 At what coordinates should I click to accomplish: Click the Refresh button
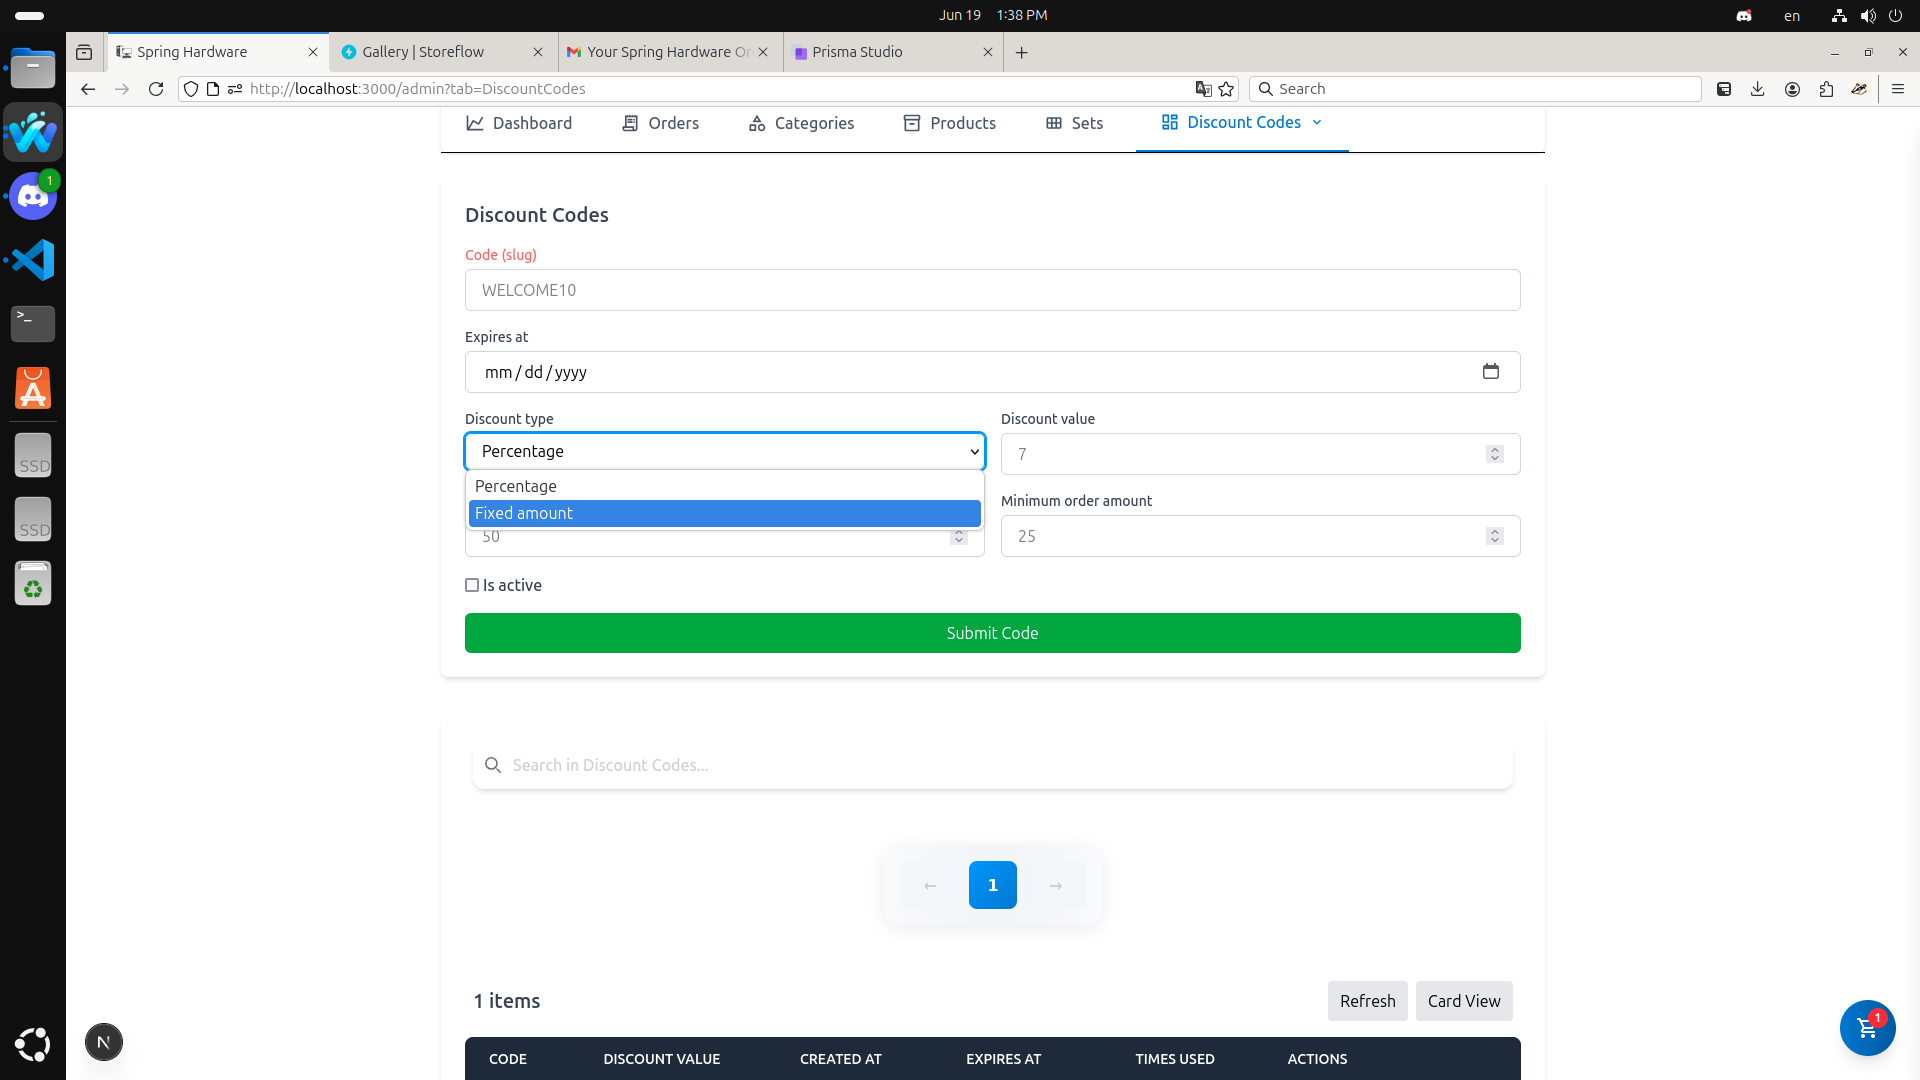1367,1001
